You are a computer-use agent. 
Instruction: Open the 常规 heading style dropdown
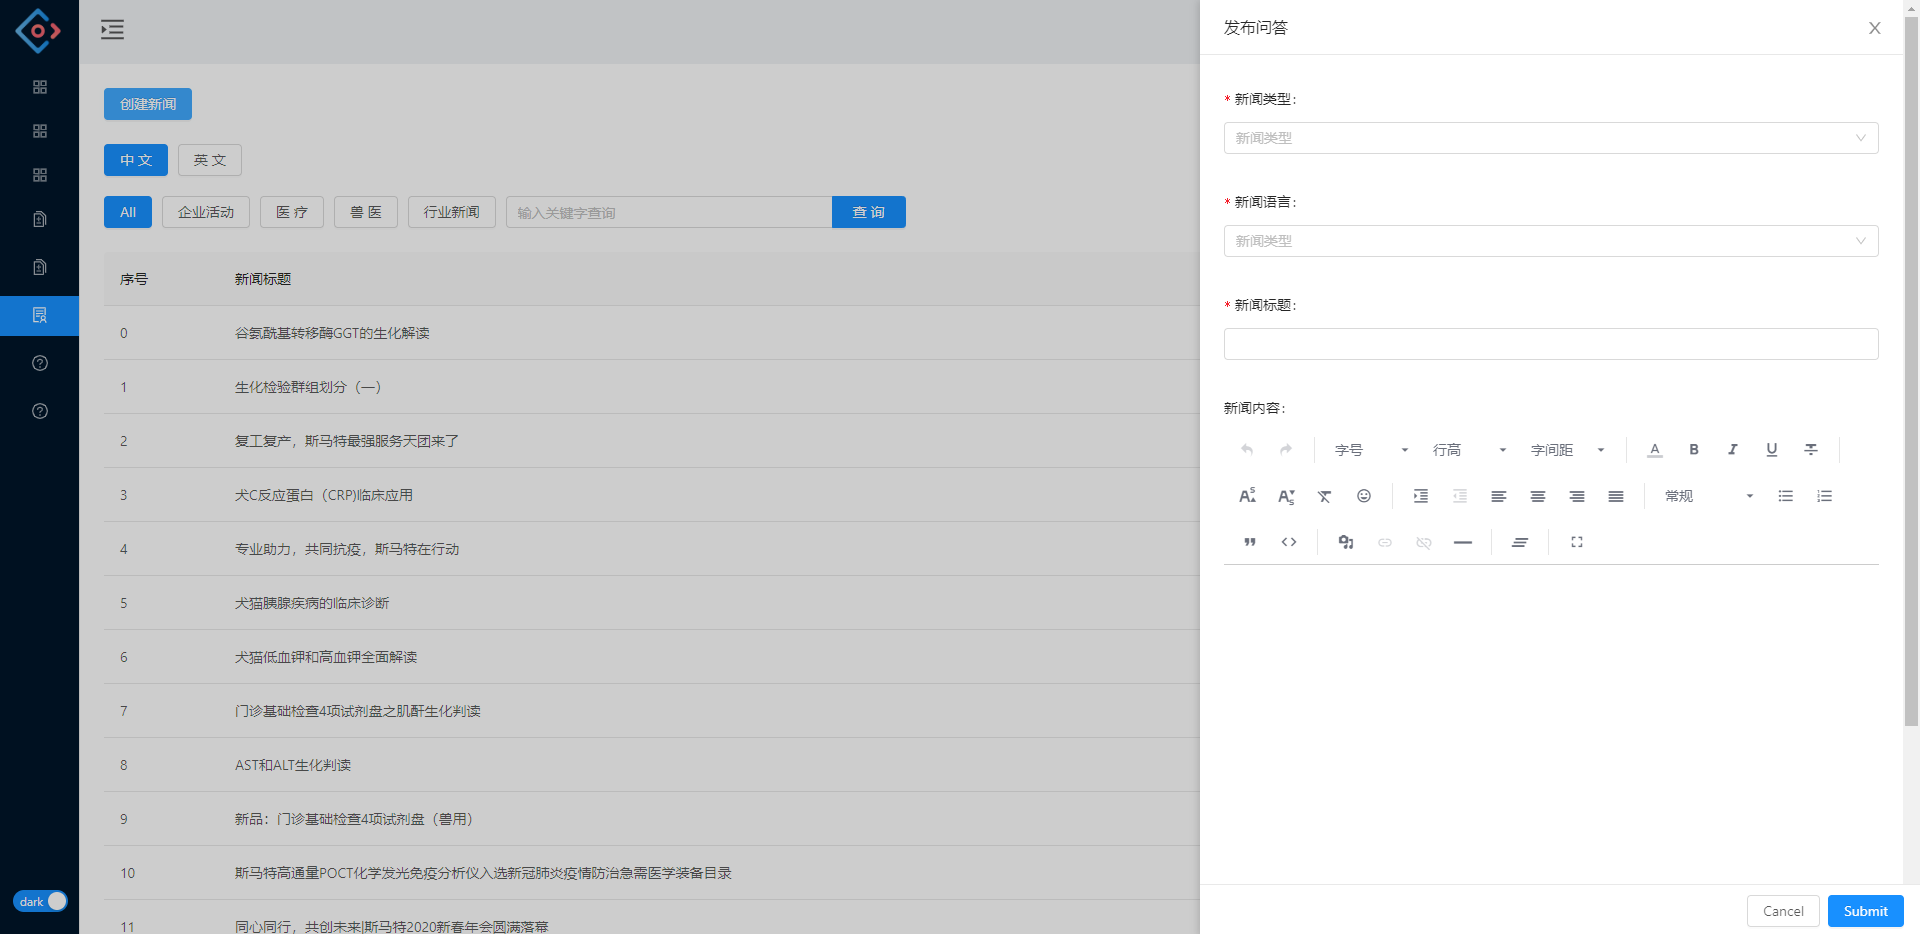pyautogui.click(x=1710, y=496)
